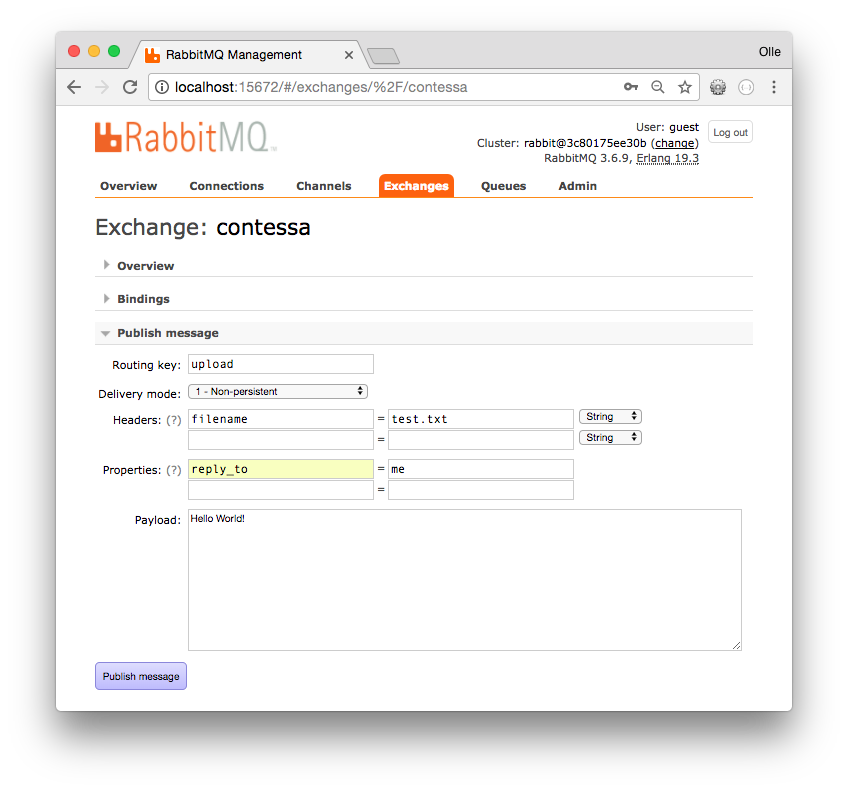Click the zoom magnifier icon in address bar
The width and height of the screenshot is (848, 791).
click(658, 87)
